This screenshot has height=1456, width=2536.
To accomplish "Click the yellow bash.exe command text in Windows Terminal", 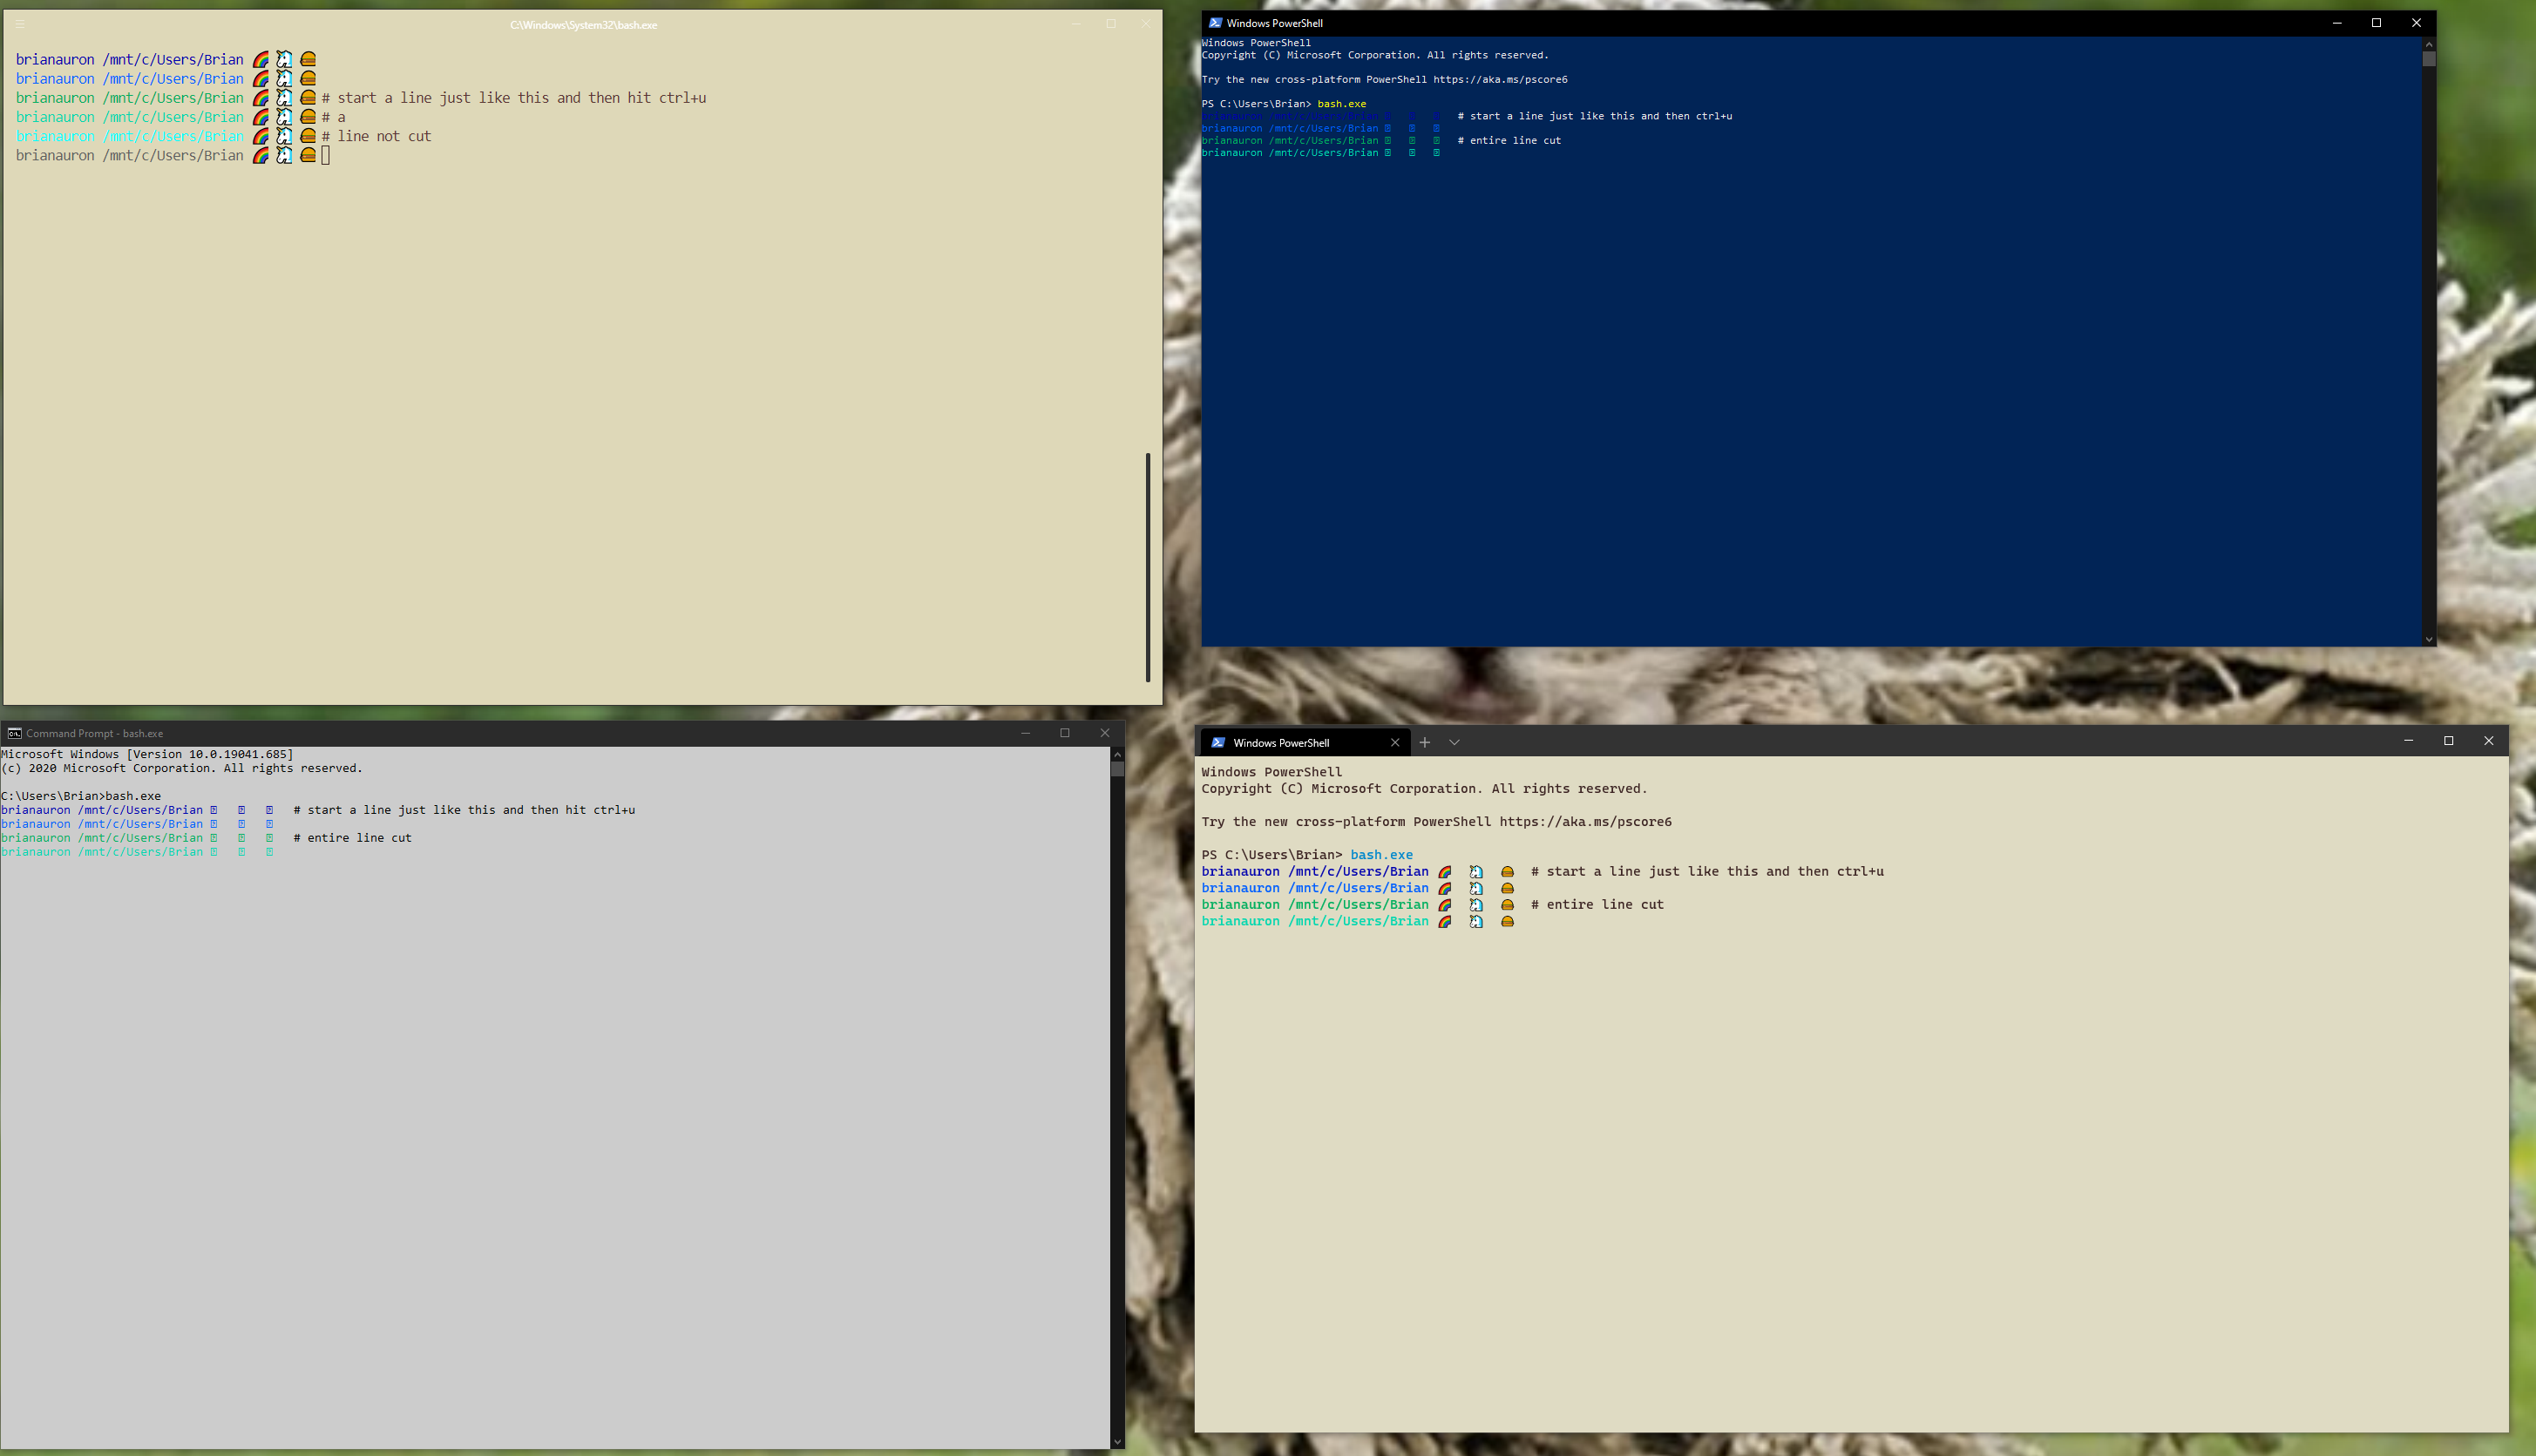I will (1381, 855).
